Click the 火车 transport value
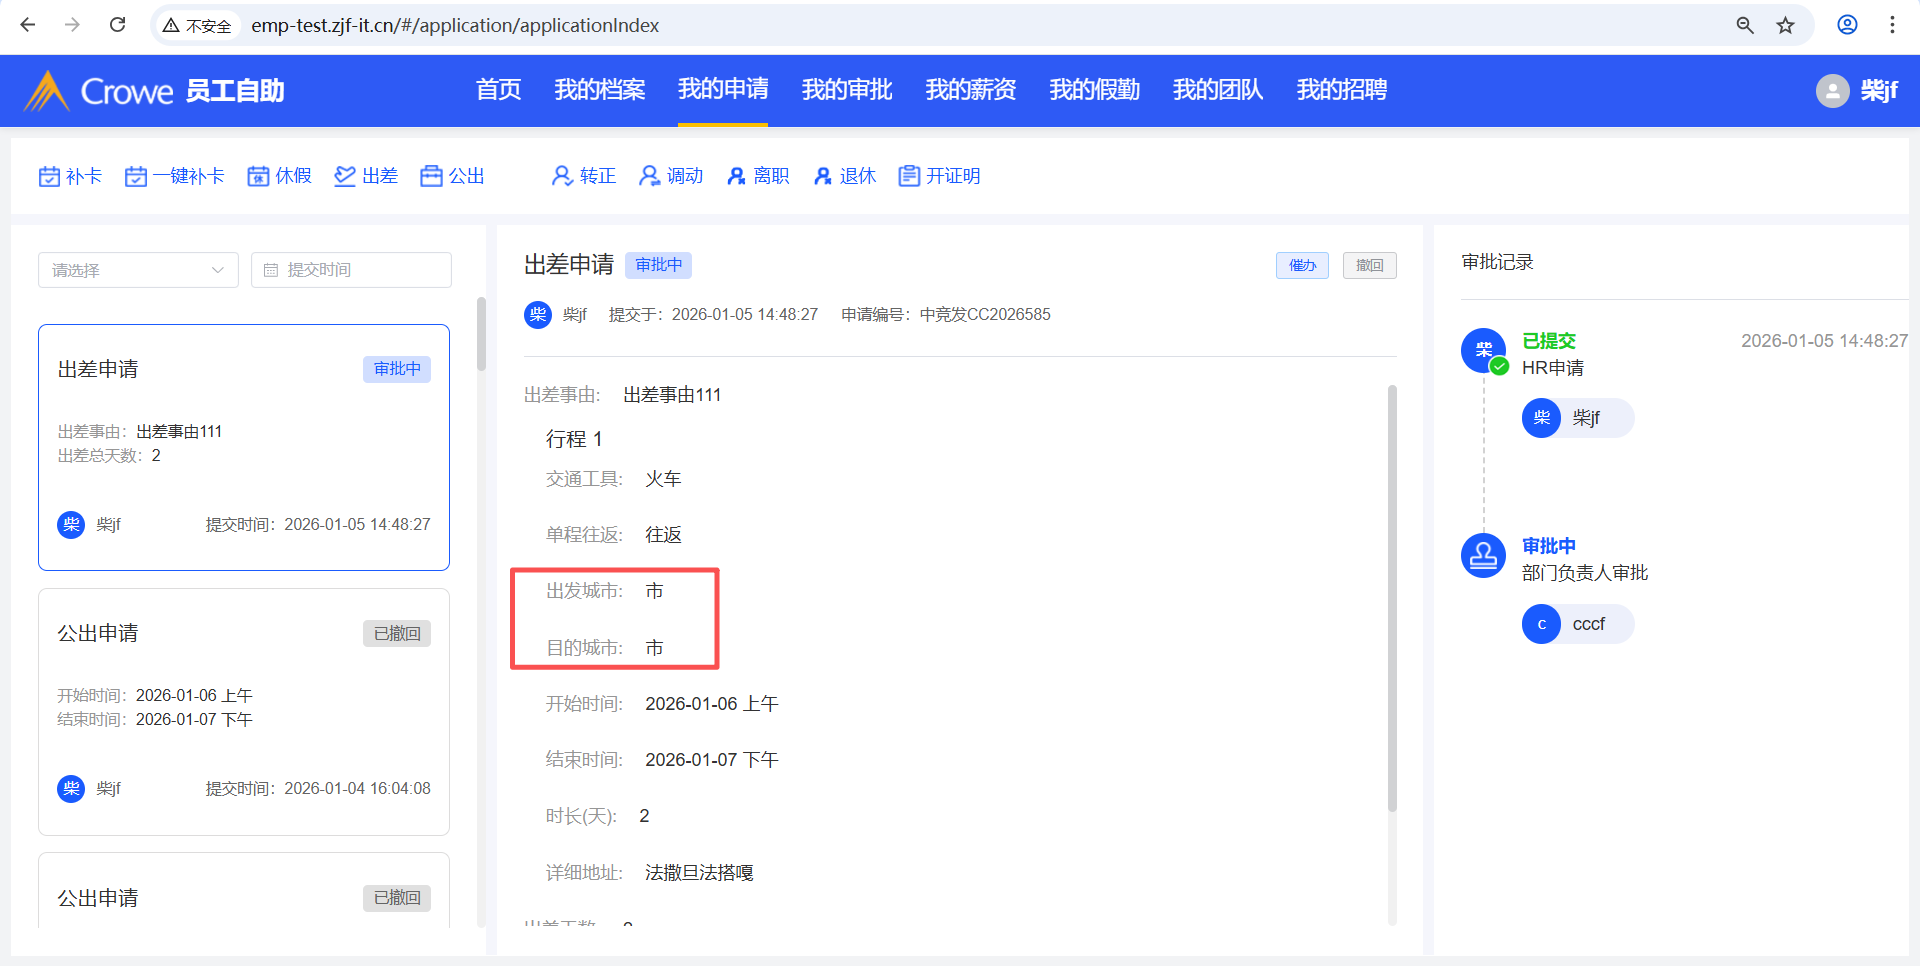Screen dimensions: 1920x966 [x=663, y=479]
